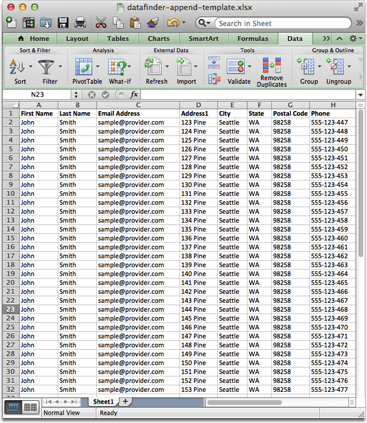Open the Charts ribbon tab

tap(158, 39)
